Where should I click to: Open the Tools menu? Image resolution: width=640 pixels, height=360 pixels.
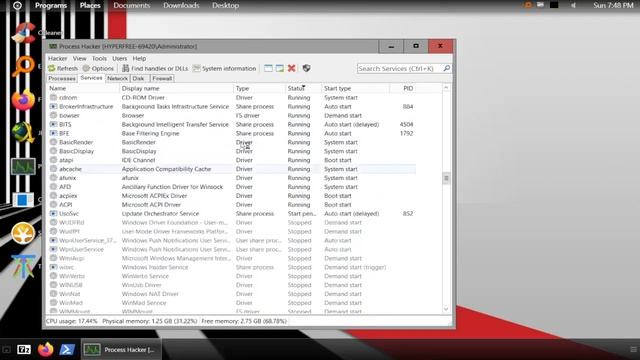[x=99, y=58]
